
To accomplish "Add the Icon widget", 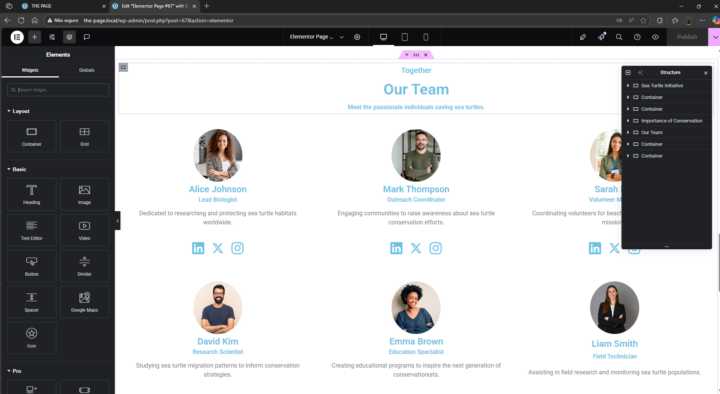I will [x=32, y=338].
